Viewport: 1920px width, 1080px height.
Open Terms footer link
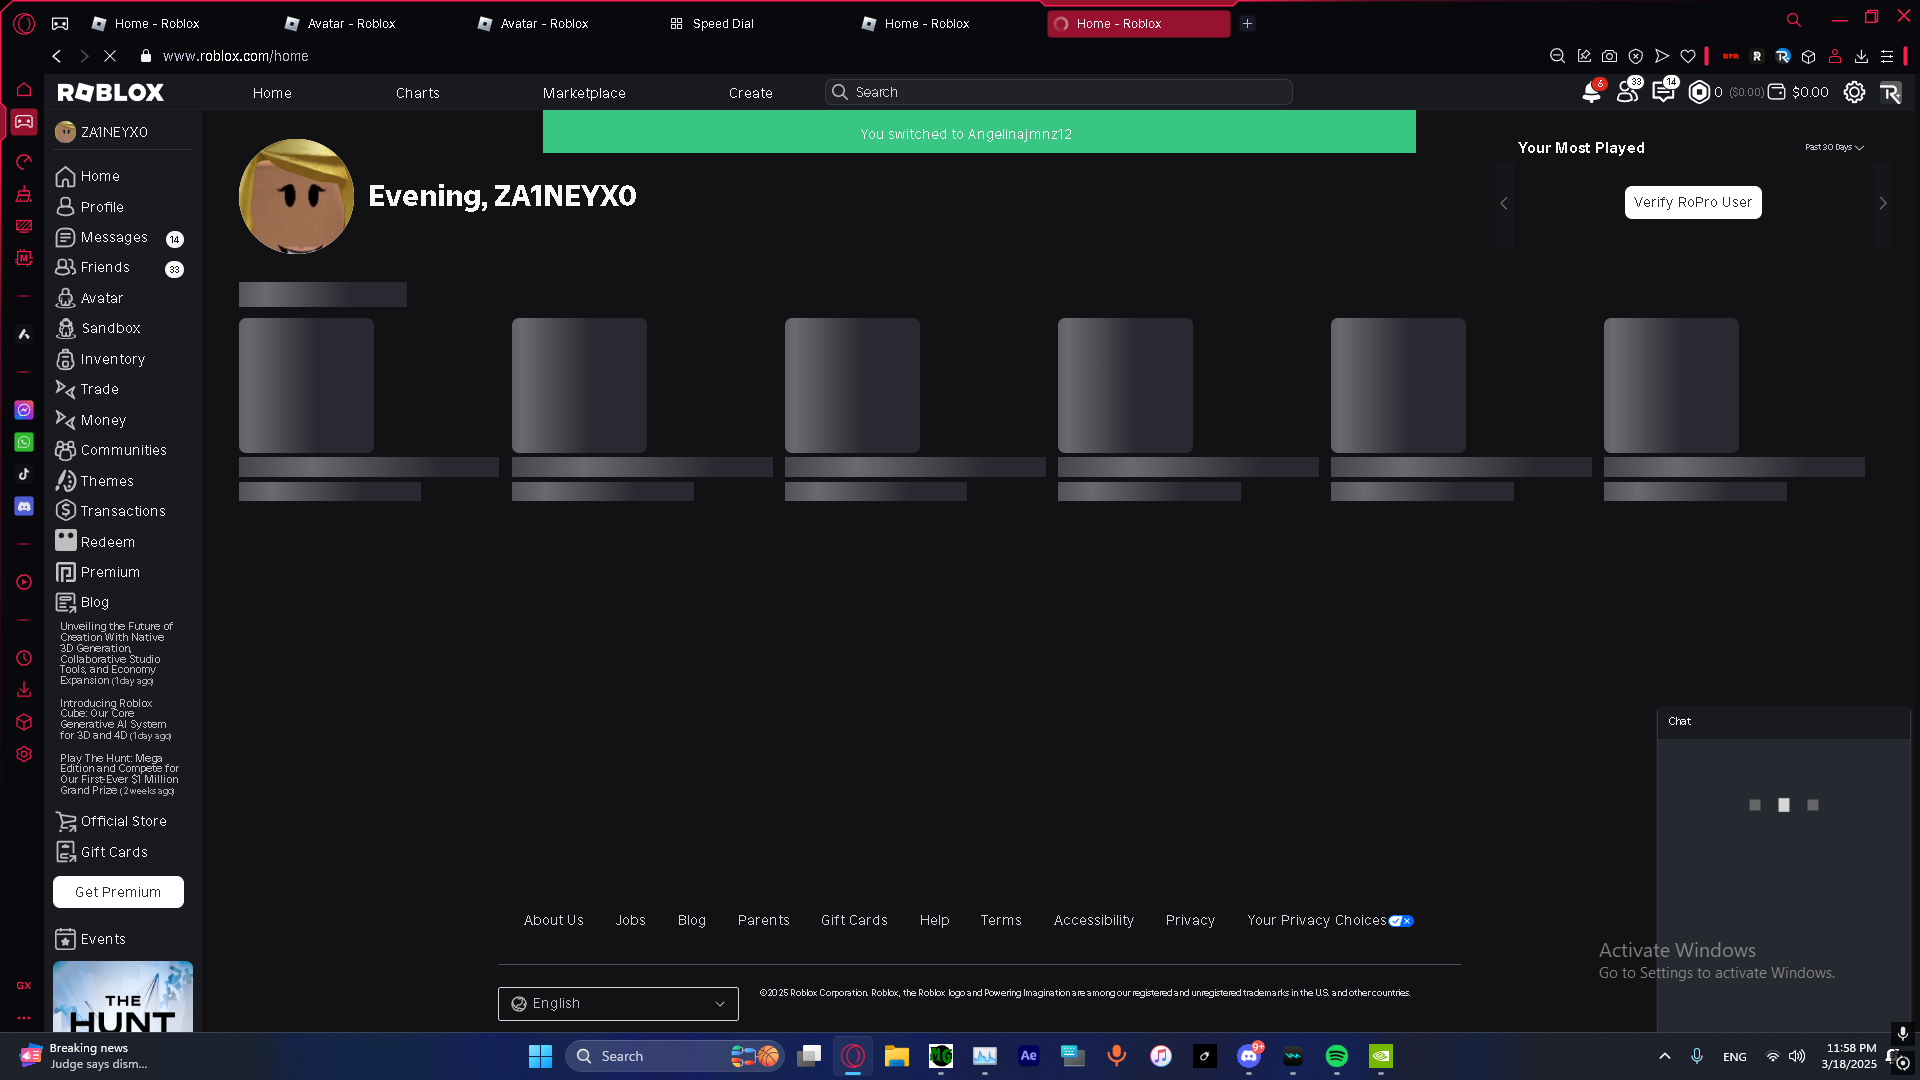coord(1001,920)
